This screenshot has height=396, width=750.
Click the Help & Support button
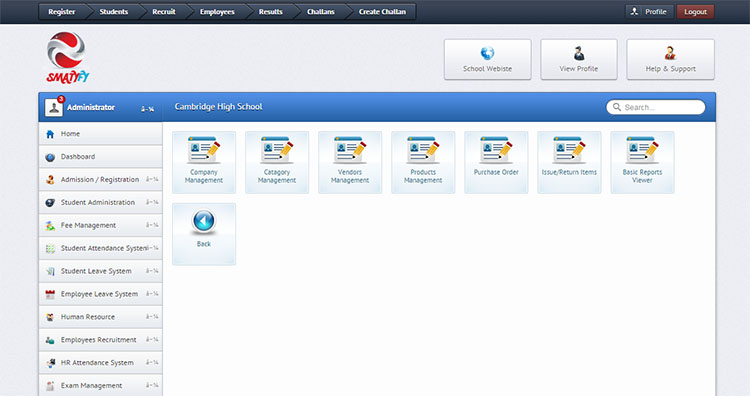click(671, 59)
